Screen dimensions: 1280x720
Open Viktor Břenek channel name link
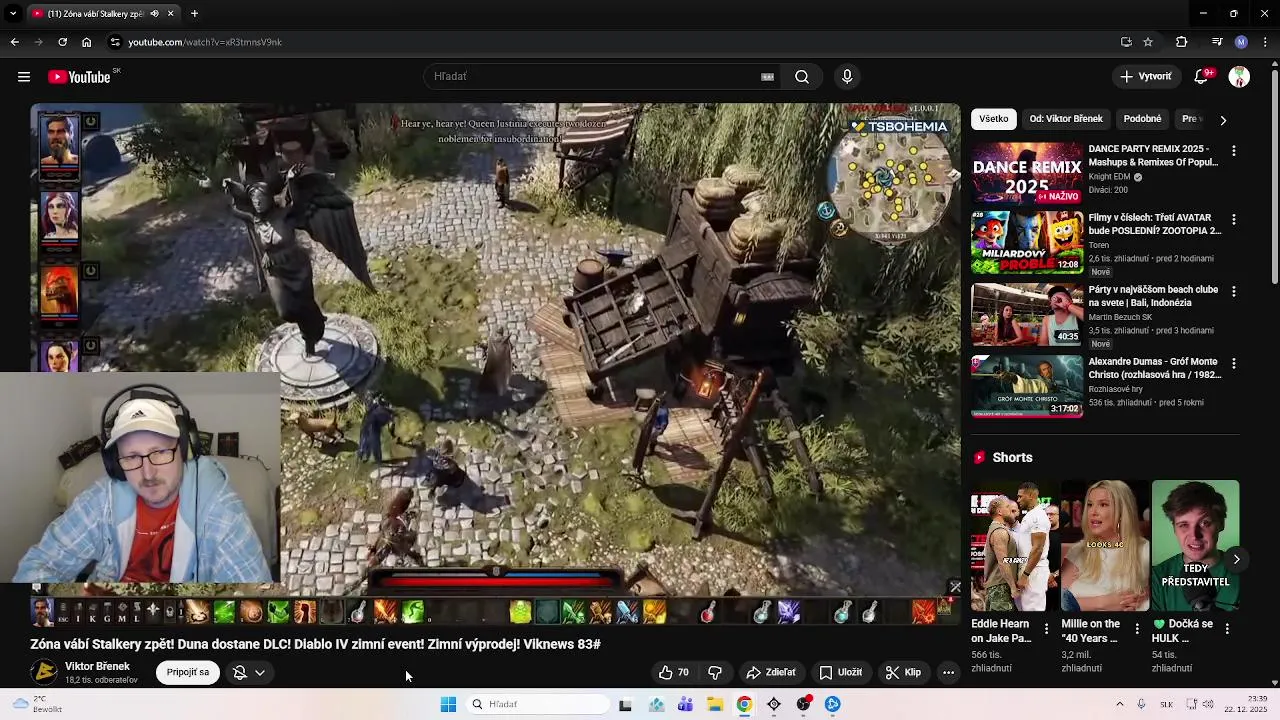pos(97,667)
